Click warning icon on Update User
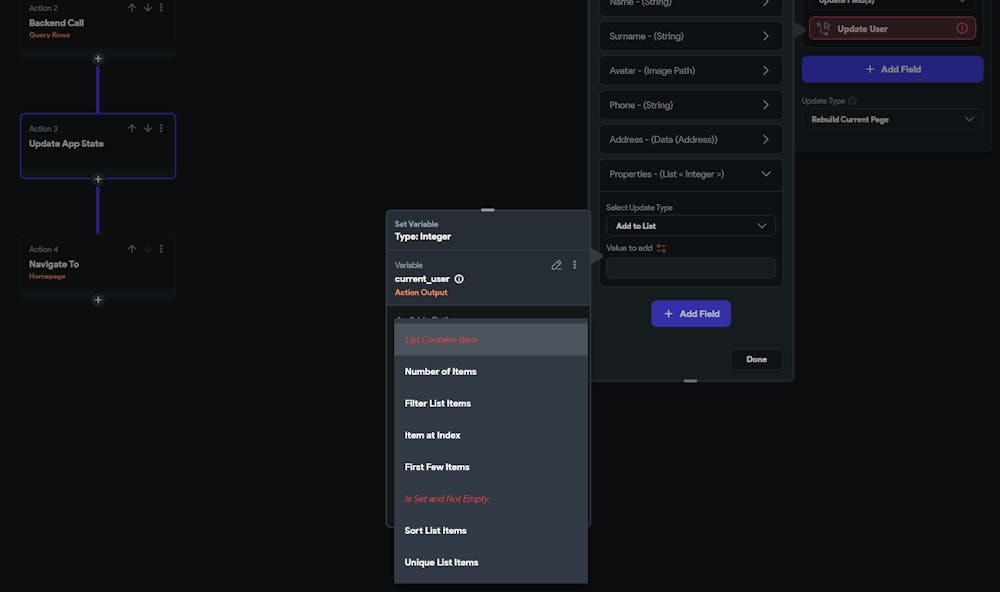The width and height of the screenshot is (1000, 592). 962,29
